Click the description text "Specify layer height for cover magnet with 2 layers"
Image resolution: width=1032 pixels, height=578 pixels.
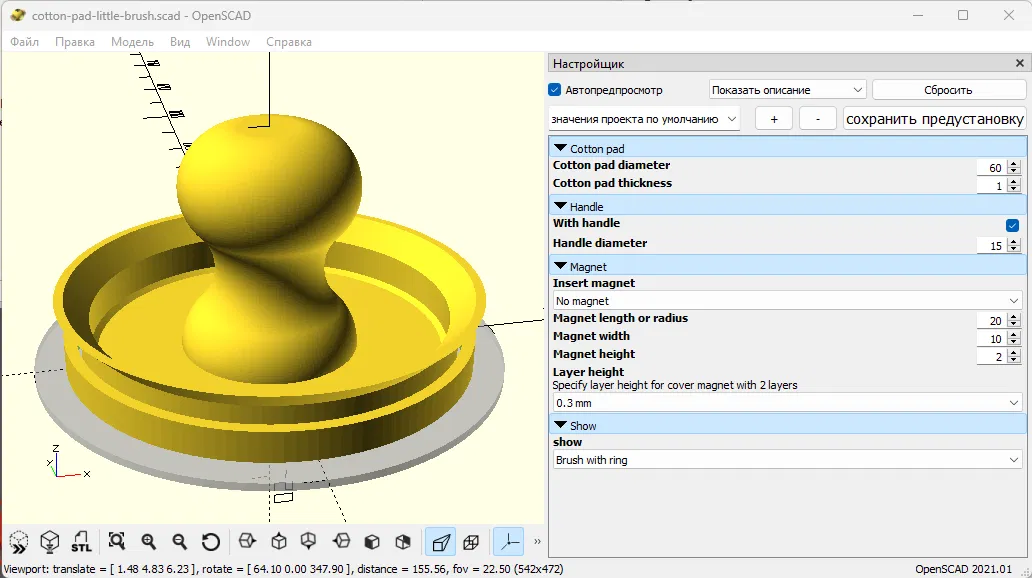point(675,385)
